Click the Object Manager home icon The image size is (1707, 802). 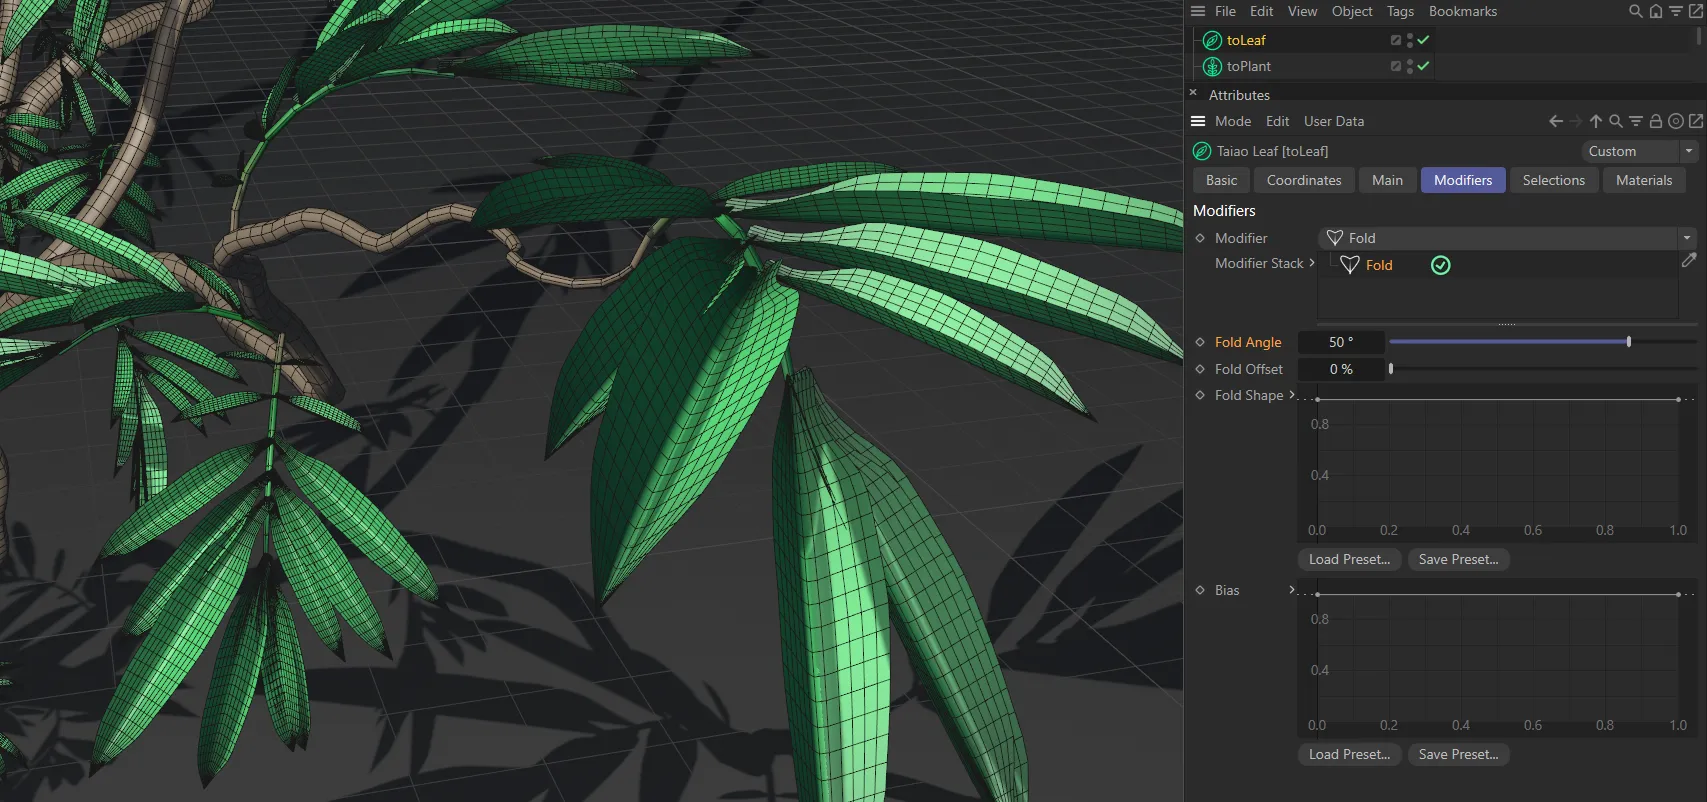1656,11
